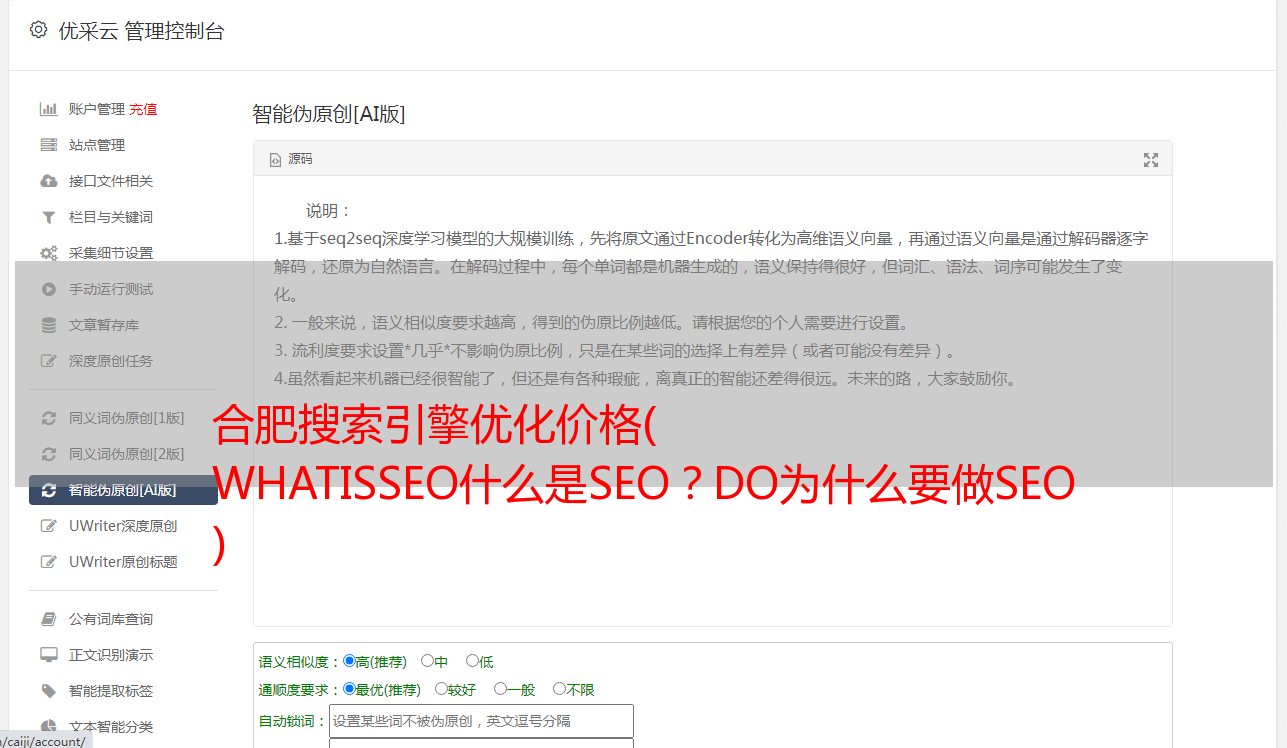Click the 语义相似度 label
The width and height of the screenshot is (1287, 748).
tap(292, 662)
